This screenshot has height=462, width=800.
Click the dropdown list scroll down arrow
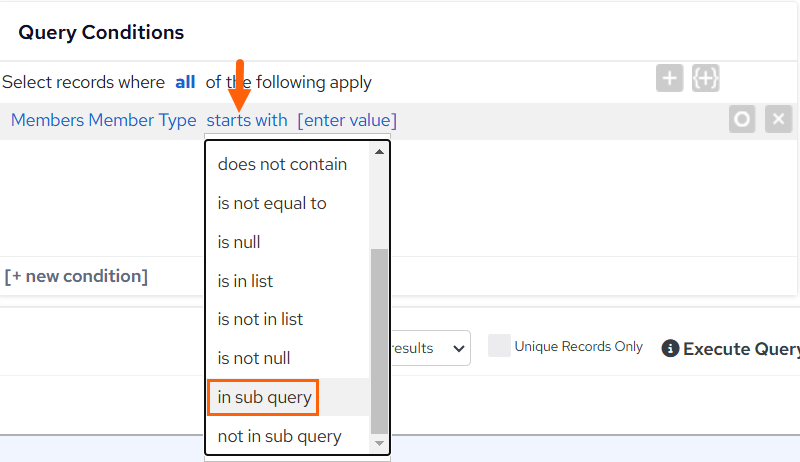379,443
